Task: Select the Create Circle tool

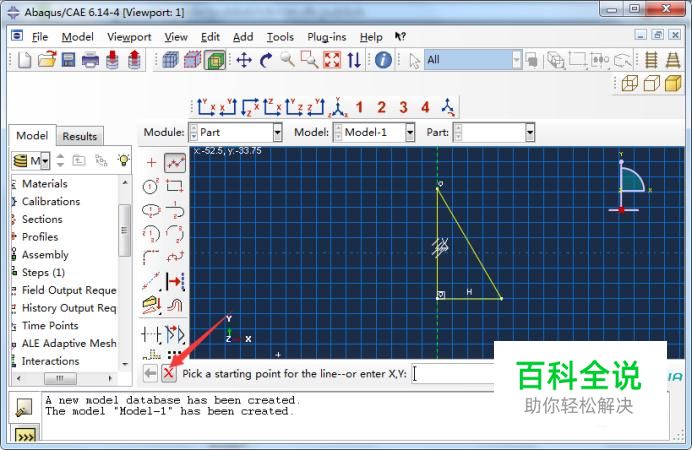Action: 151,186
